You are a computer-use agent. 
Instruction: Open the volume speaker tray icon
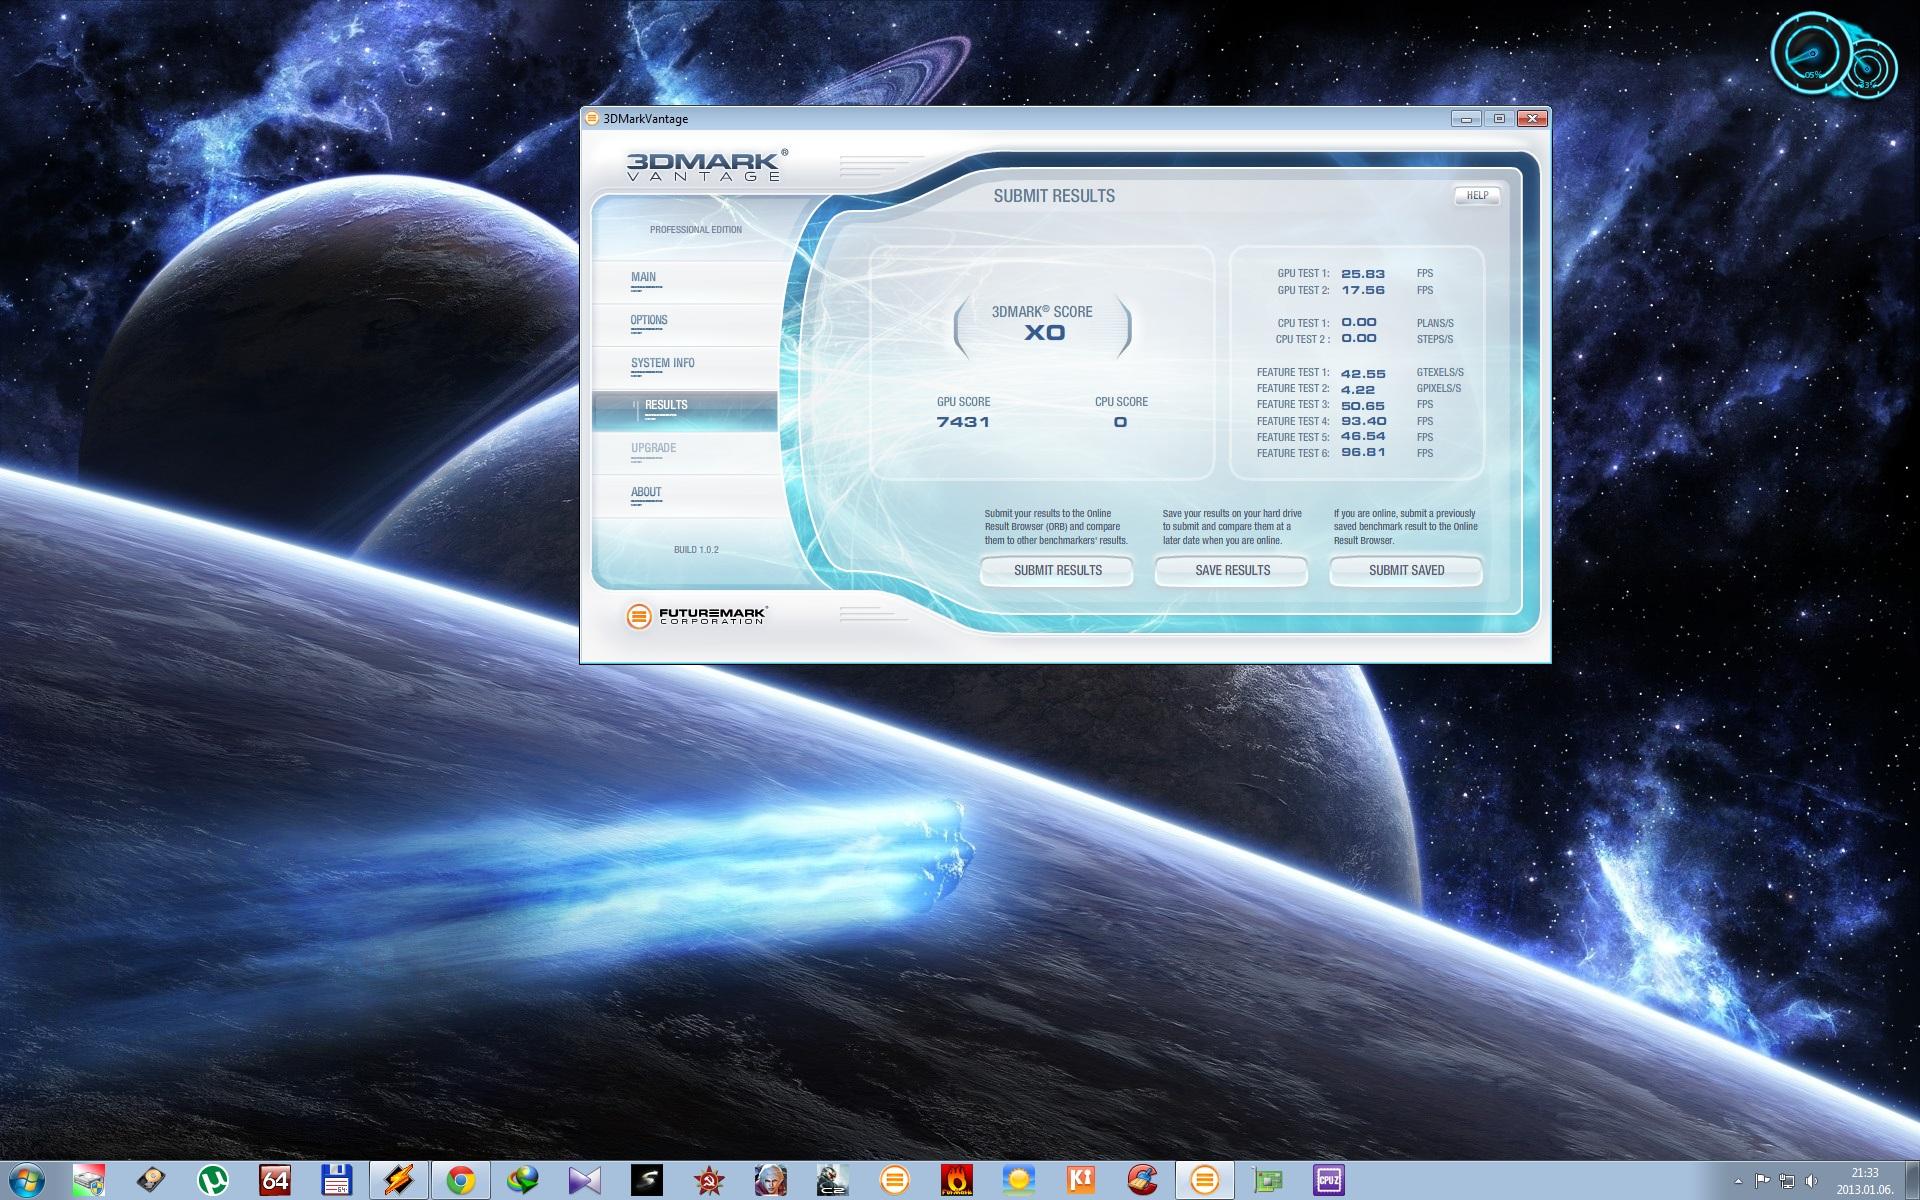click(1811, 1181)
